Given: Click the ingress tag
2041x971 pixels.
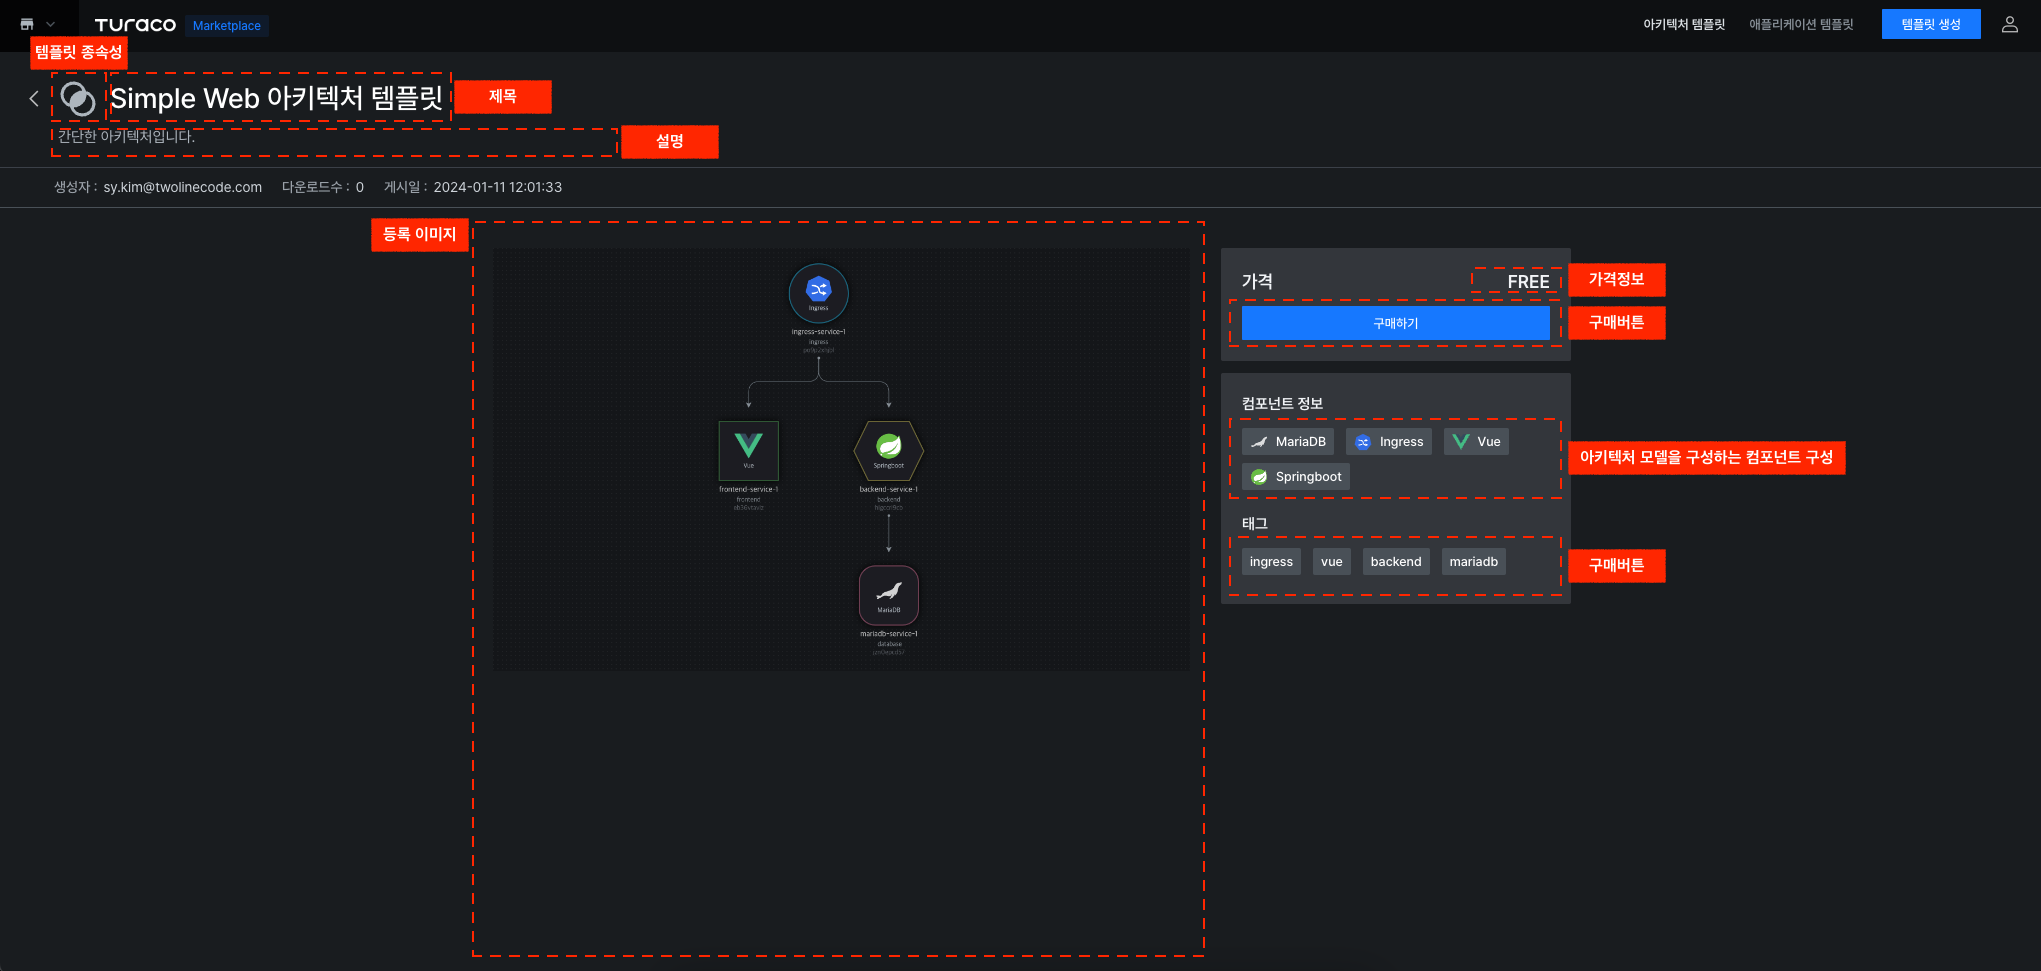Looking at the screenshot, I should coord(1271,562).
